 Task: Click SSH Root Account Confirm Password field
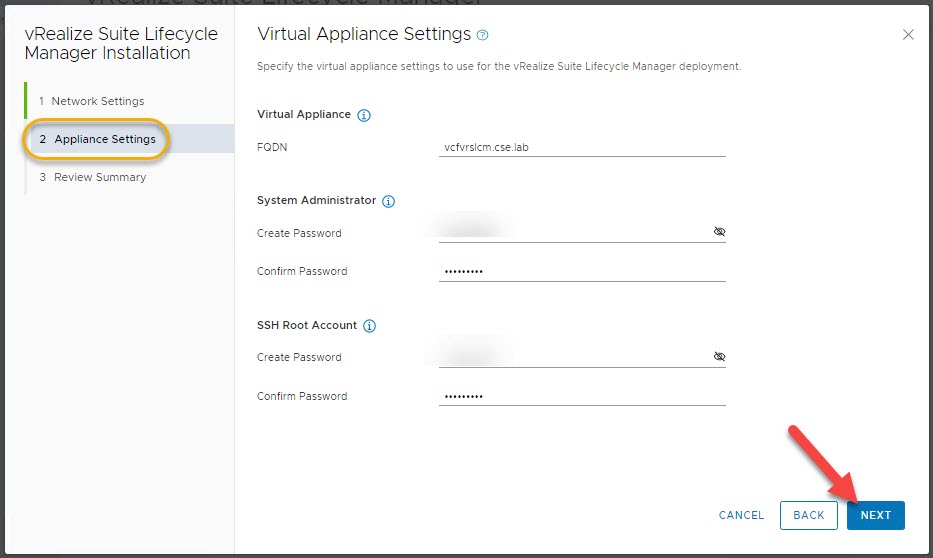click(x=580, y=396)
